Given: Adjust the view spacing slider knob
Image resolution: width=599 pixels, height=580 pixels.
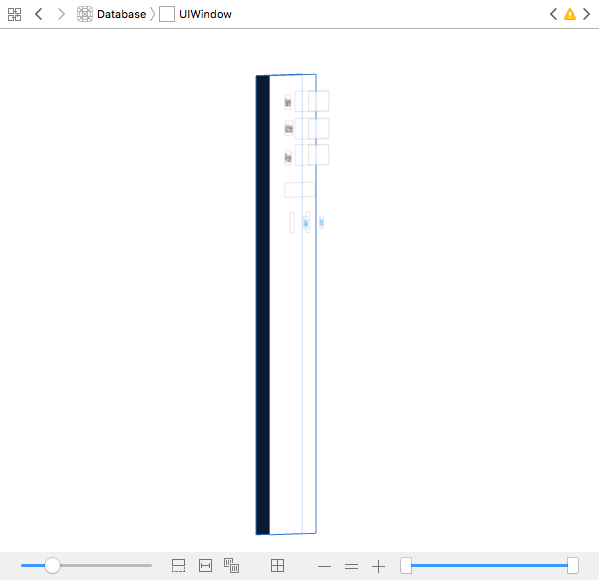Looking at the screenshot, I should coord(52,565).
